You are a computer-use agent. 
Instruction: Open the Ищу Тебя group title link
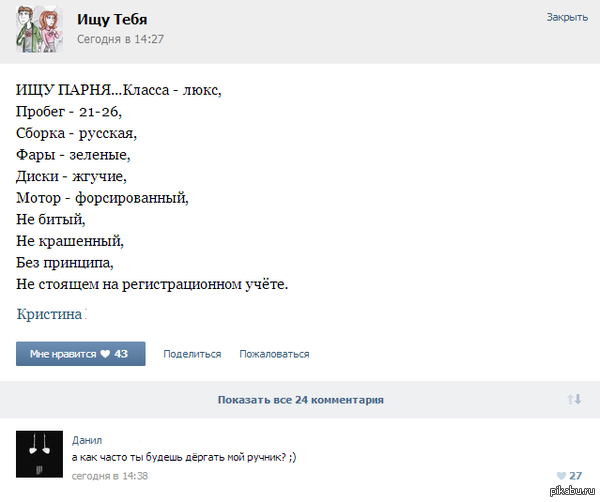click(112, 20)
